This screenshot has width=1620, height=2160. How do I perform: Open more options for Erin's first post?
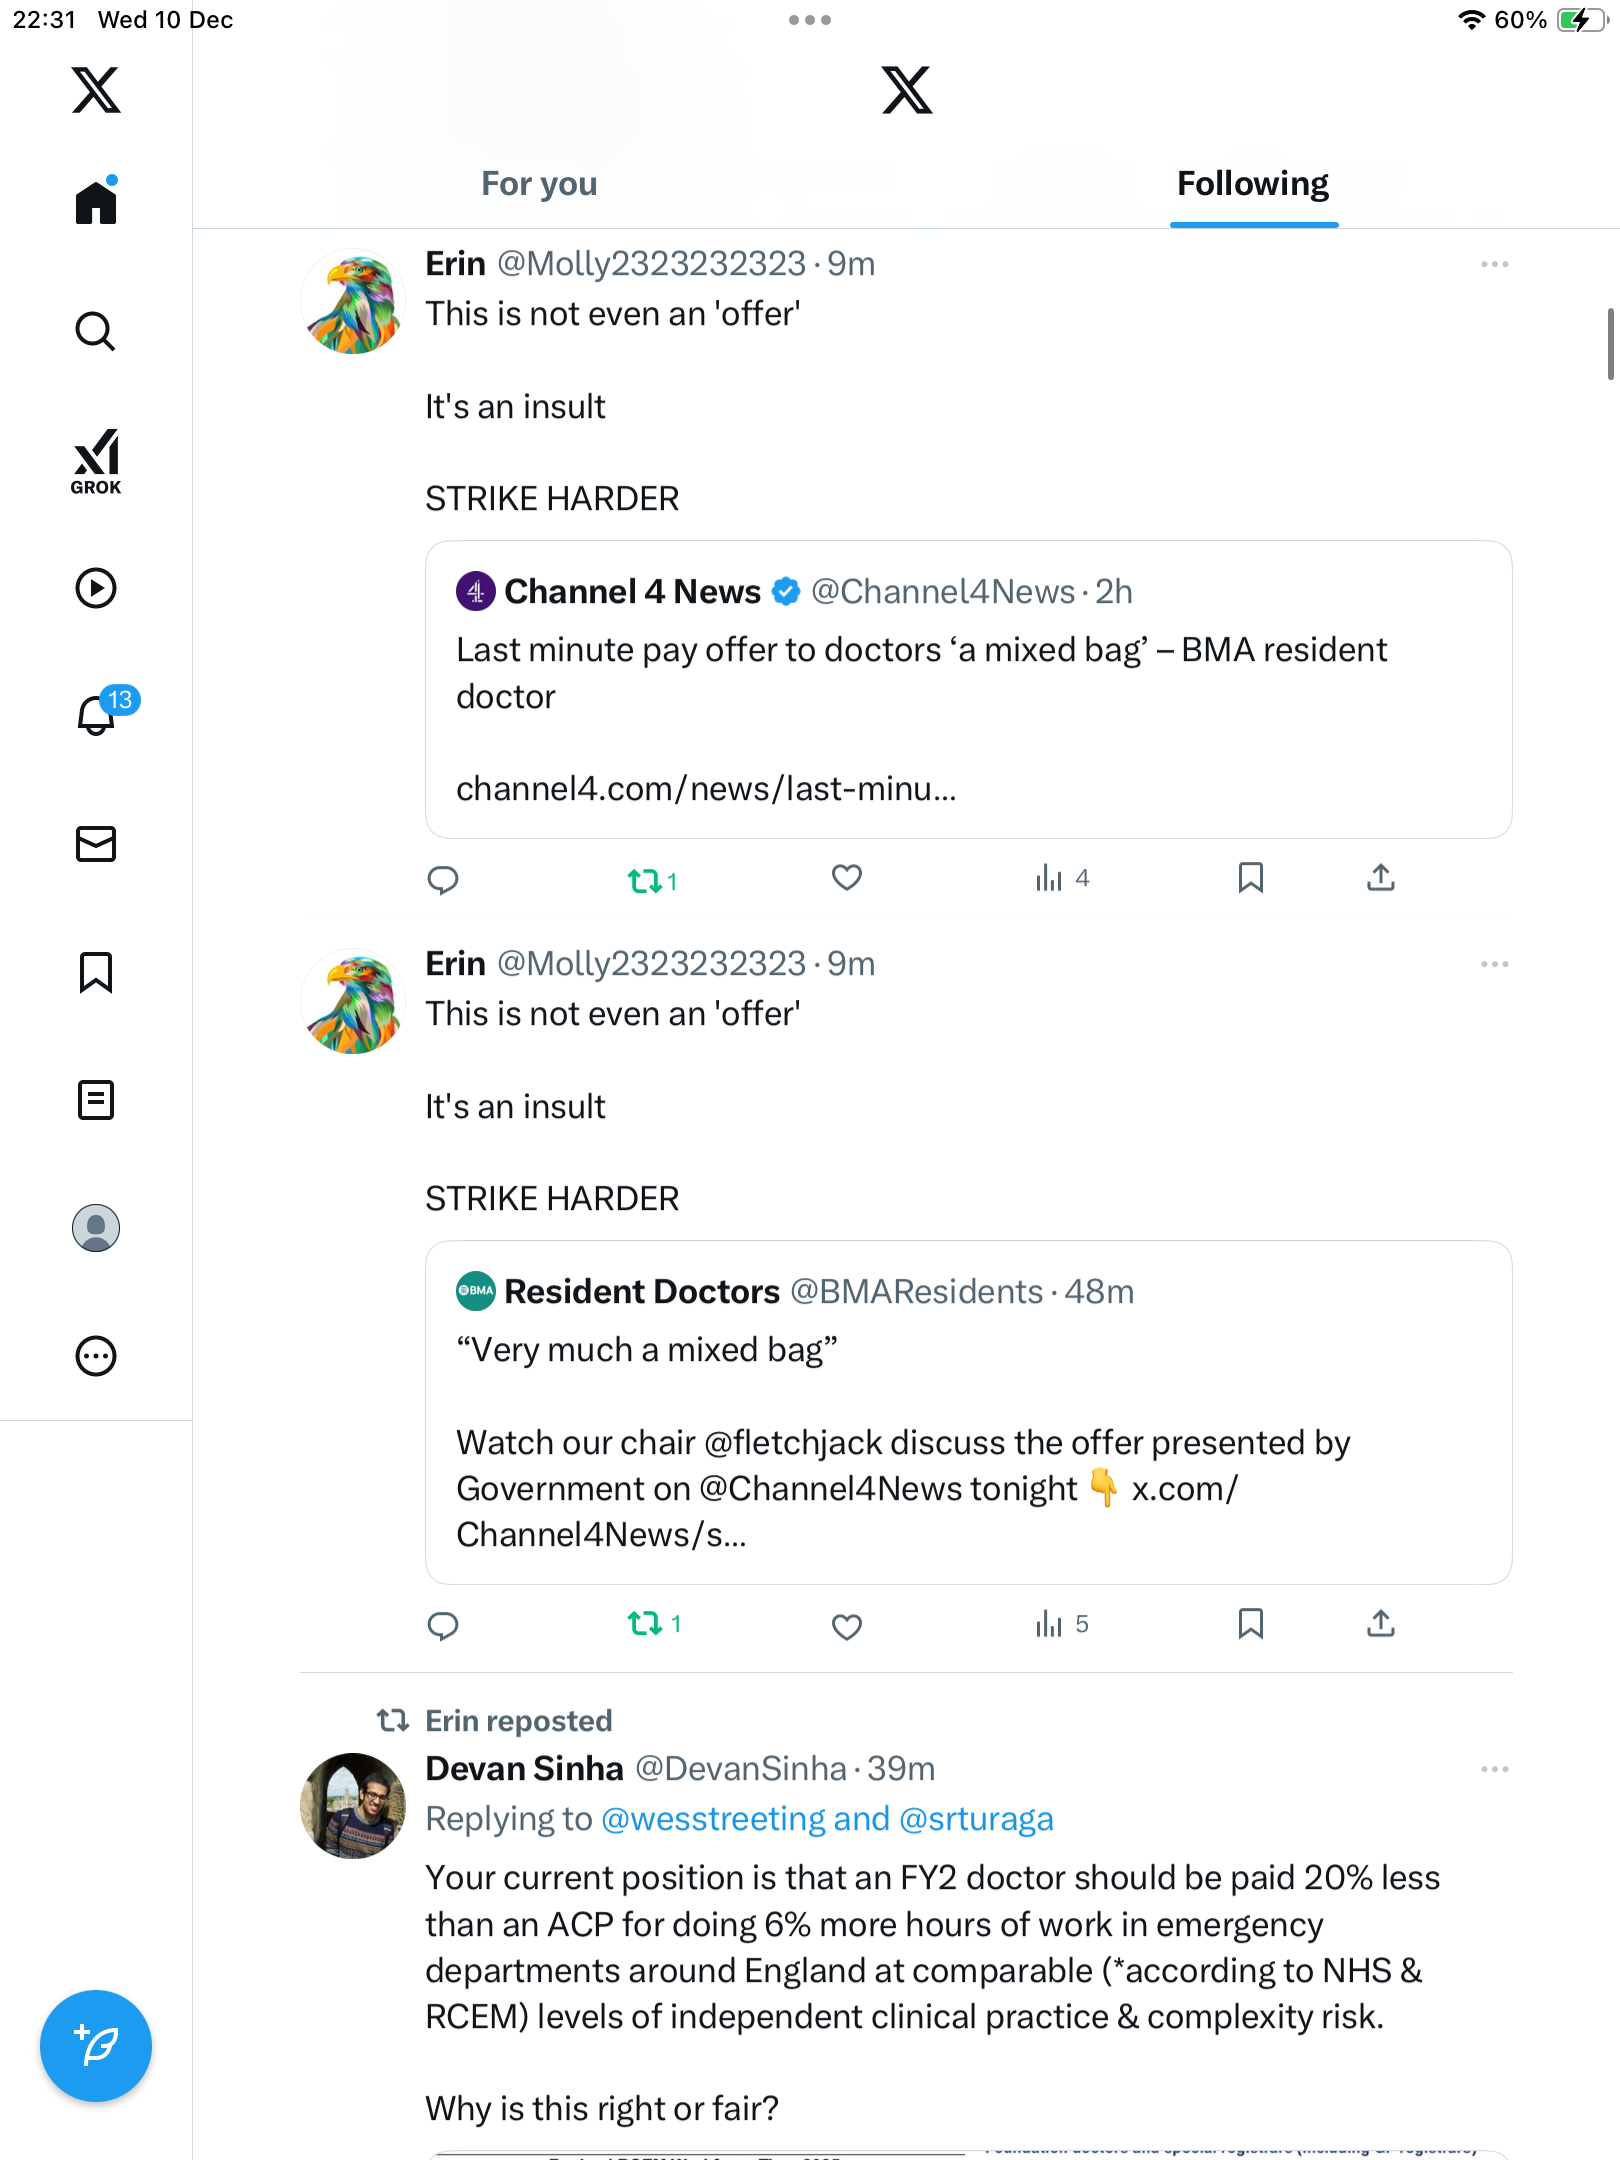point(1494,265)
